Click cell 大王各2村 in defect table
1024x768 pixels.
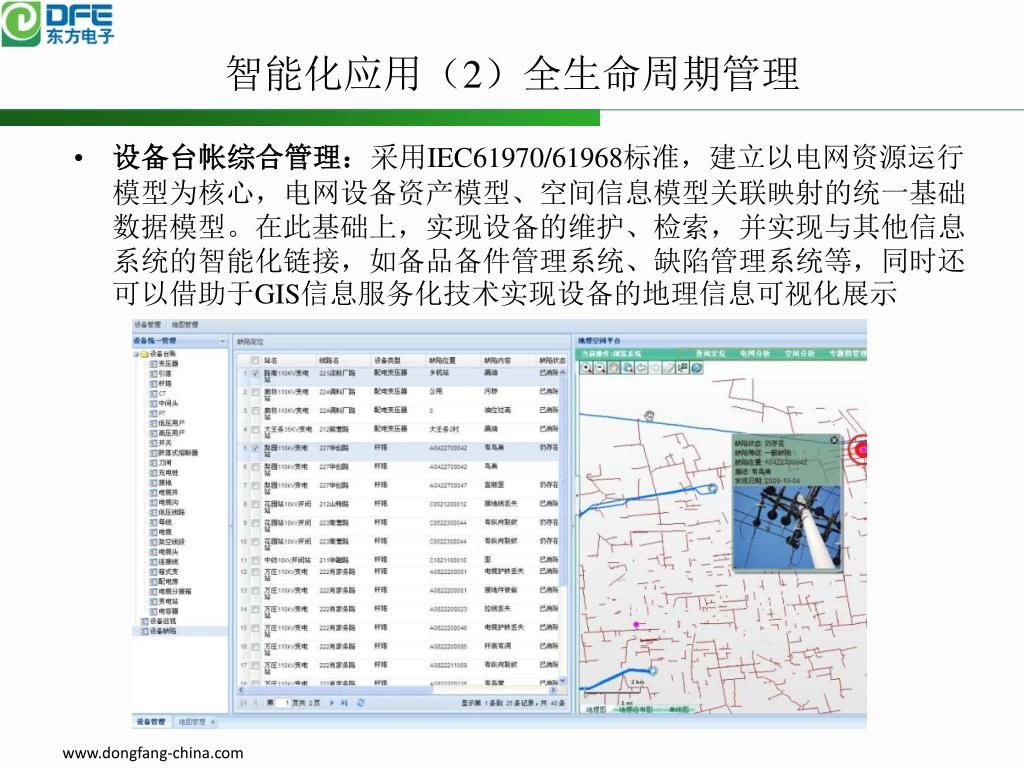(443, 429)
